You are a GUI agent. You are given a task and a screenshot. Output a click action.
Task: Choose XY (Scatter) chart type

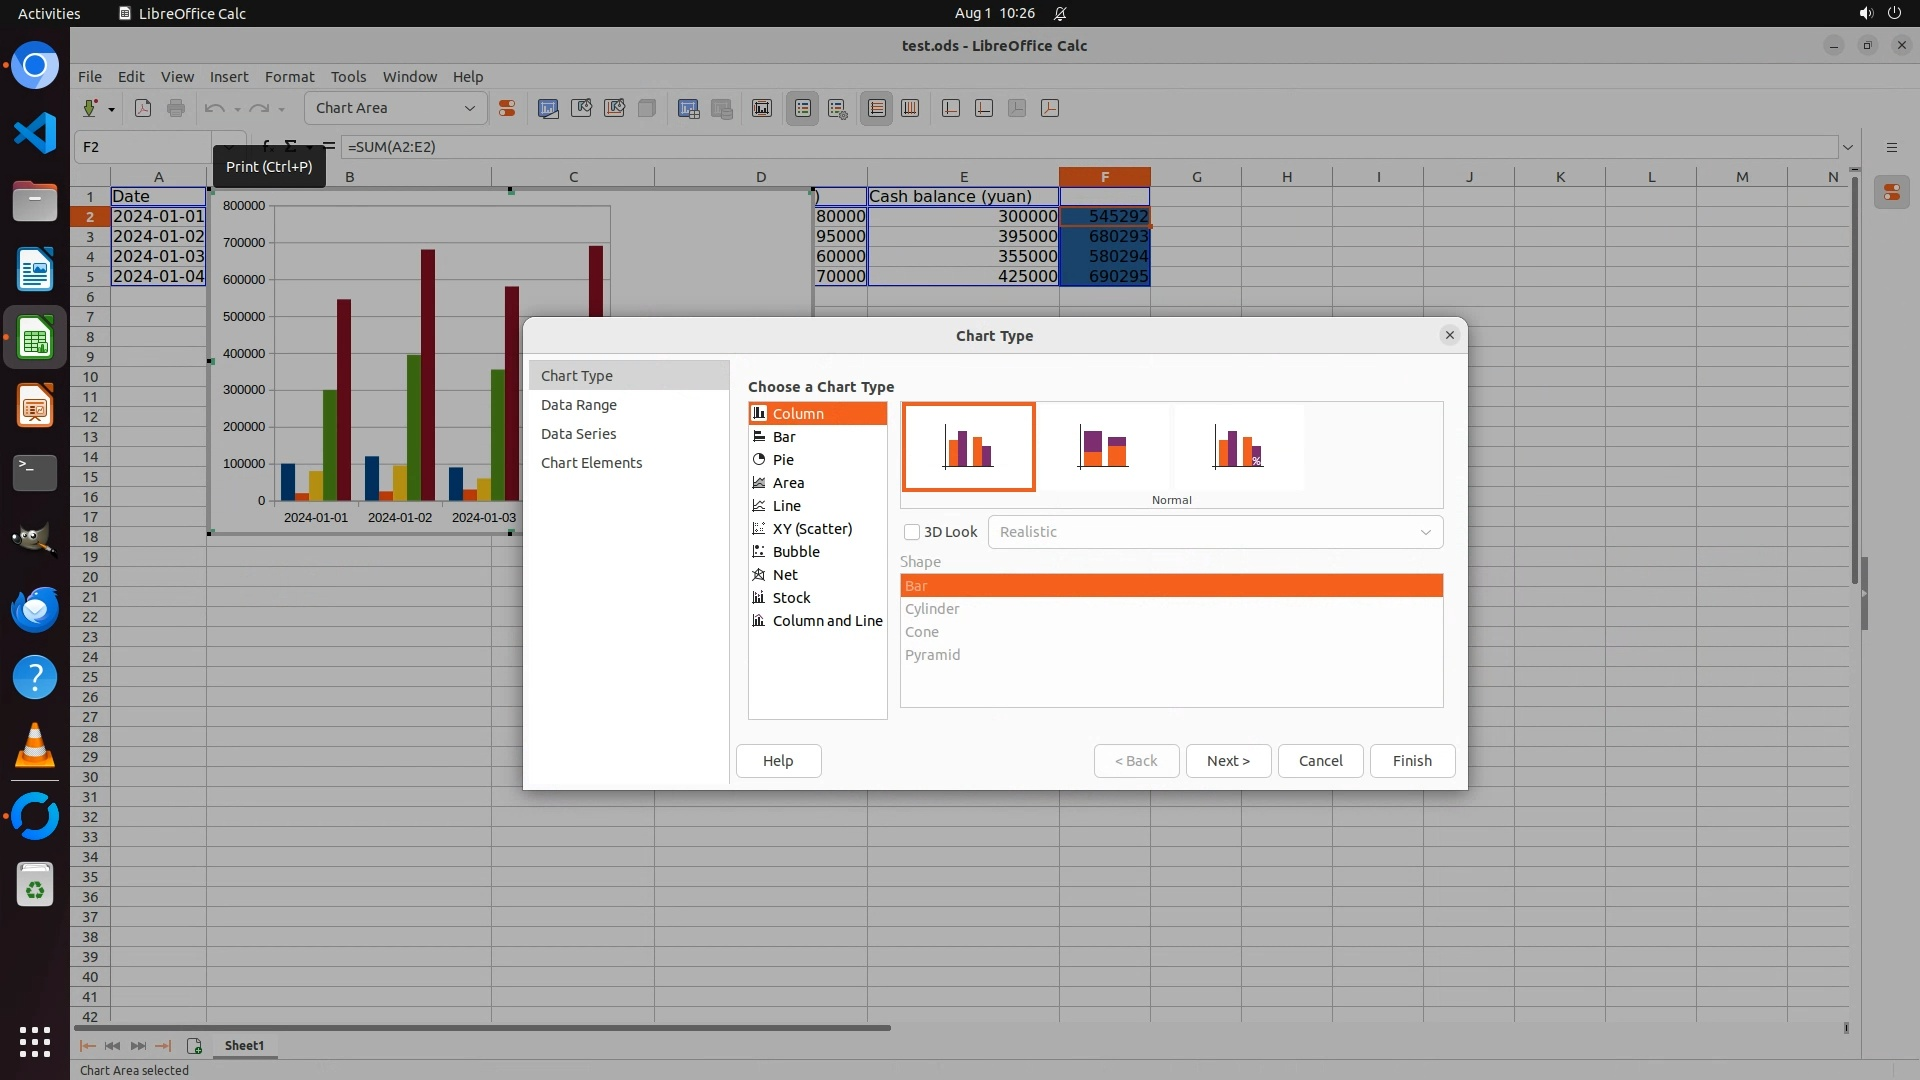(811, 529)
